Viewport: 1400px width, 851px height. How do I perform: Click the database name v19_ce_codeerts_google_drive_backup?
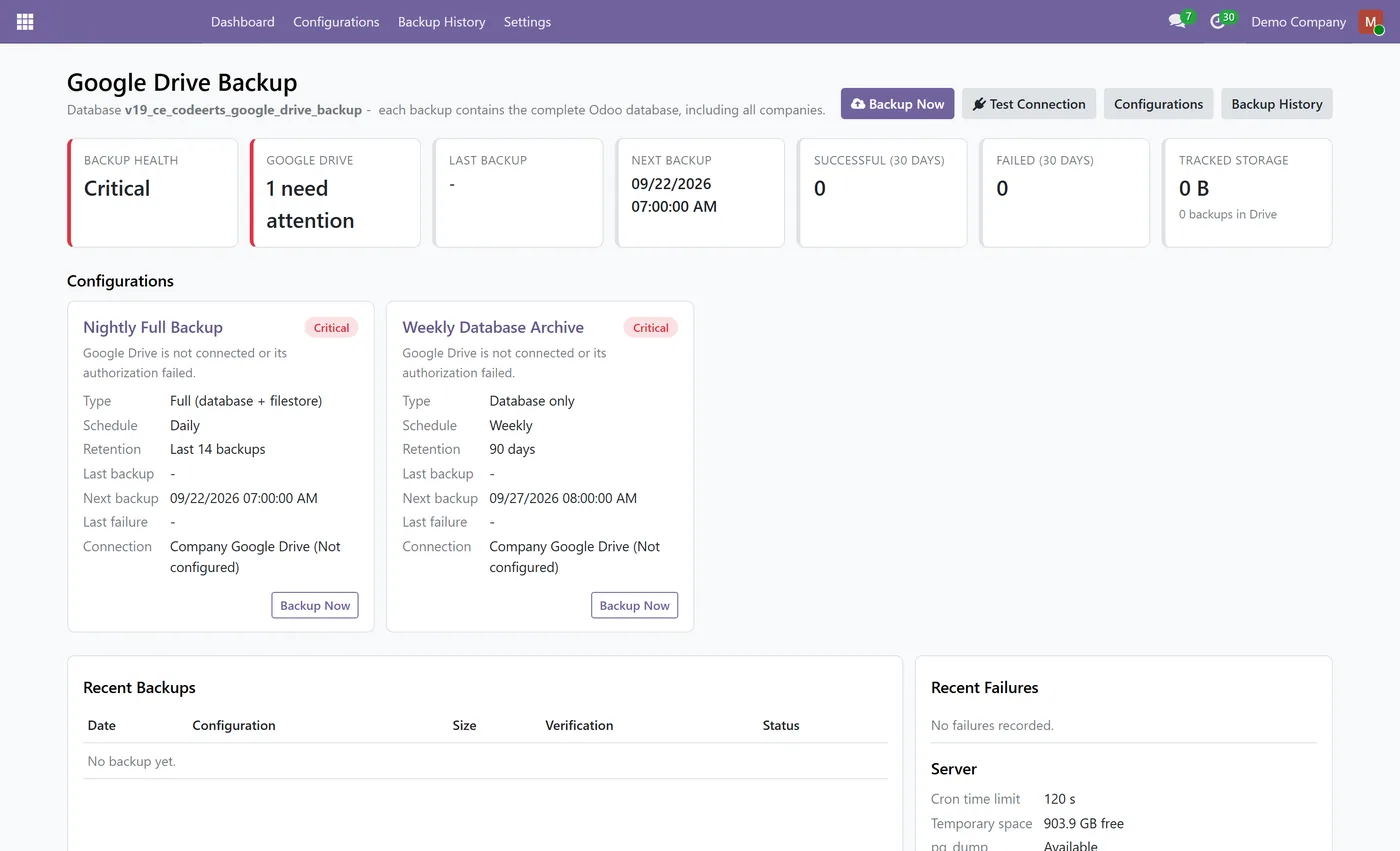click(243, 110)
